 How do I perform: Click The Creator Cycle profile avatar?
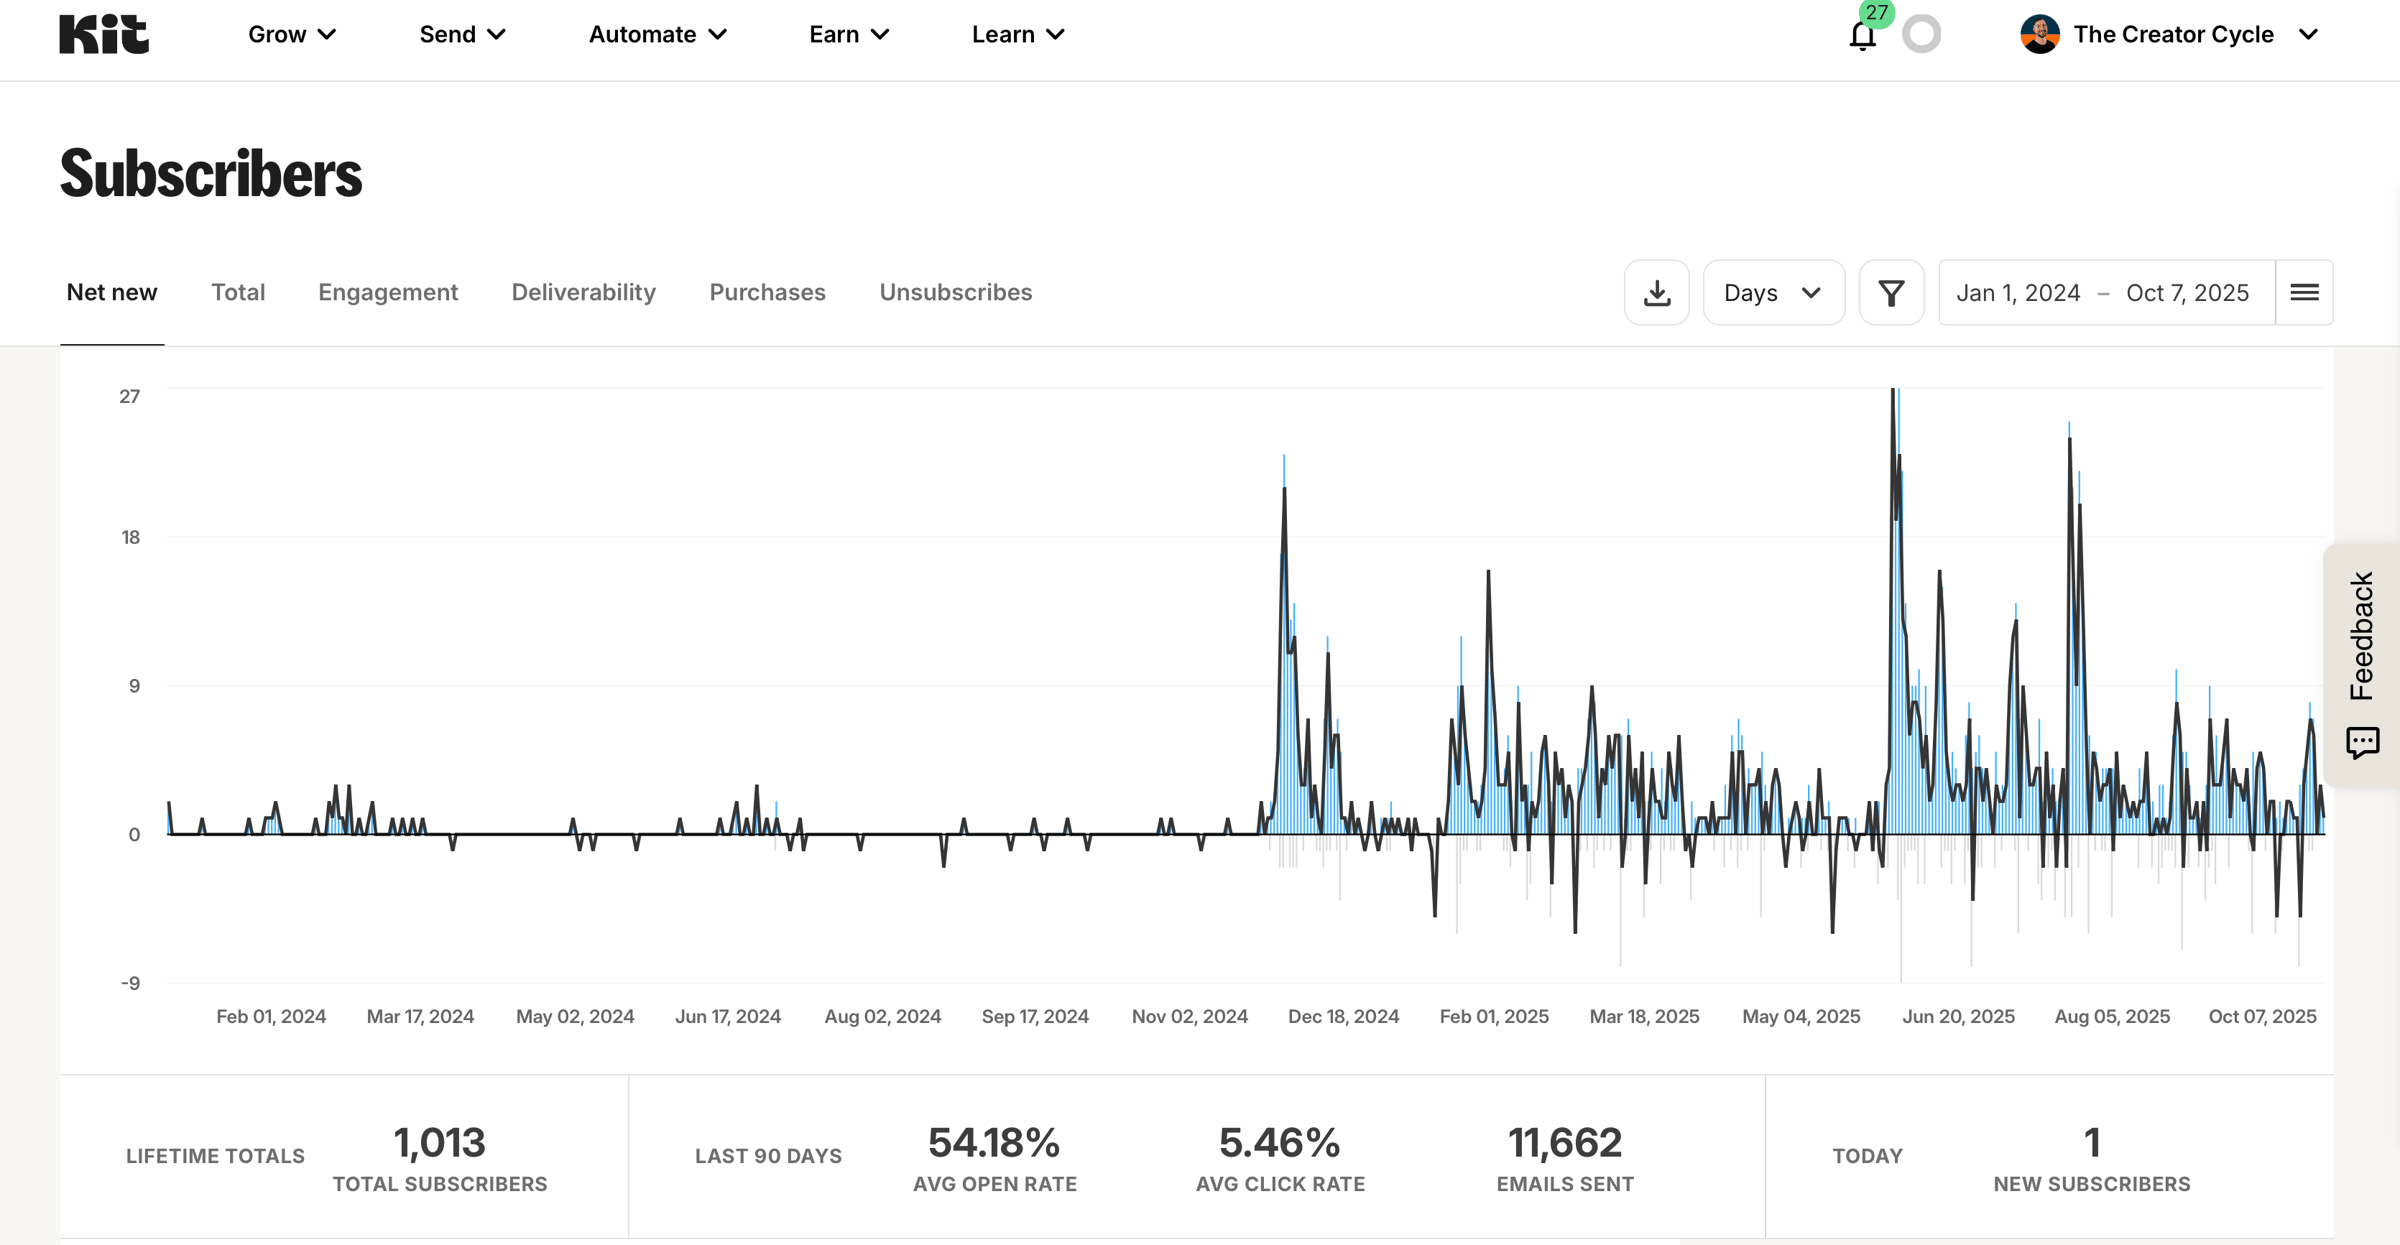tap(2039, 34)
